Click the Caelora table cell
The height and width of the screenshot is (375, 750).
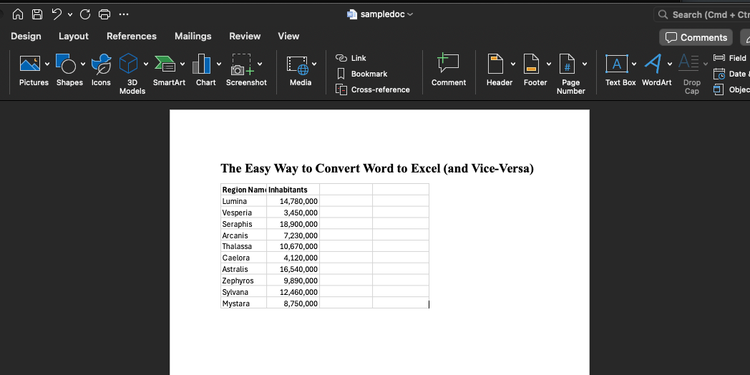point(243,258)
